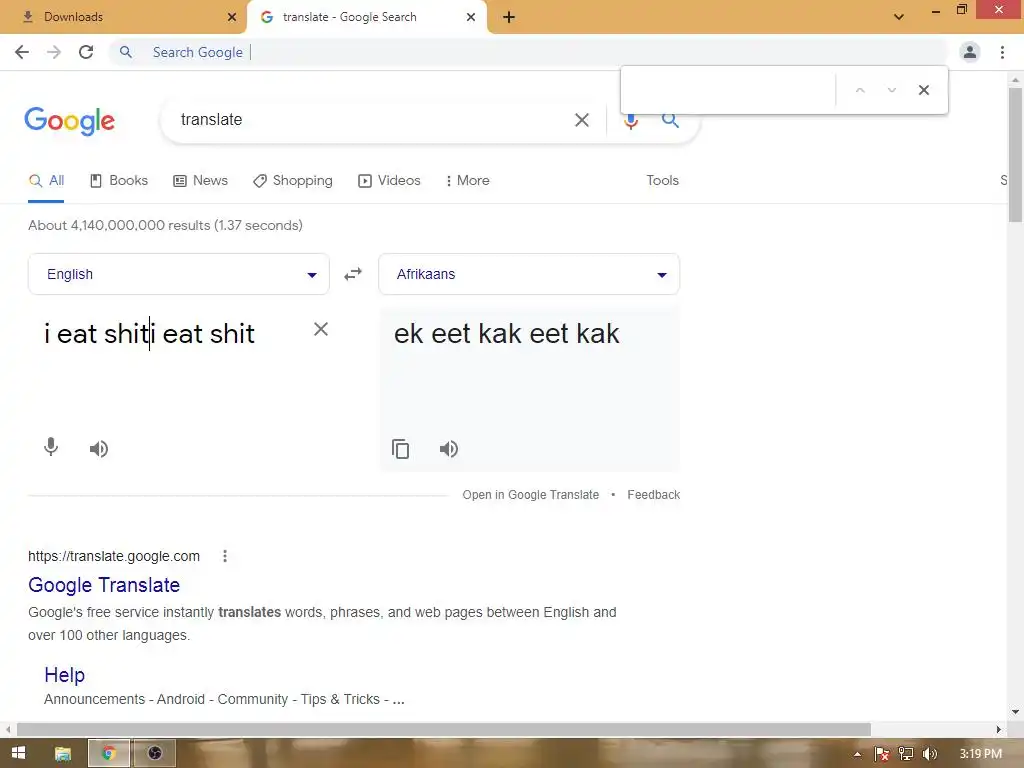Open File Explorer from taskbar
Image resolution: width=1024 pixels, height=768 pixels.
coord(63,753)
